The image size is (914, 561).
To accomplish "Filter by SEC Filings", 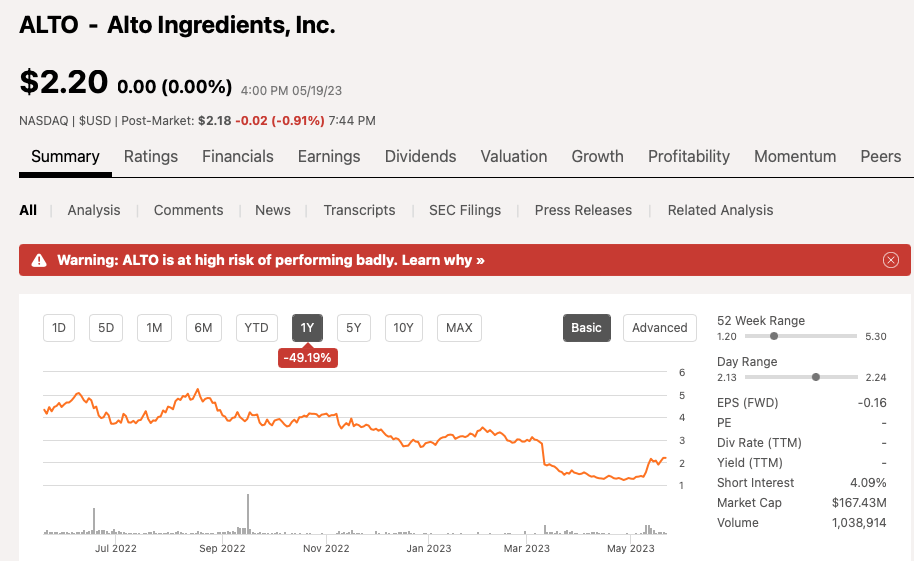I will coord(465,210).
